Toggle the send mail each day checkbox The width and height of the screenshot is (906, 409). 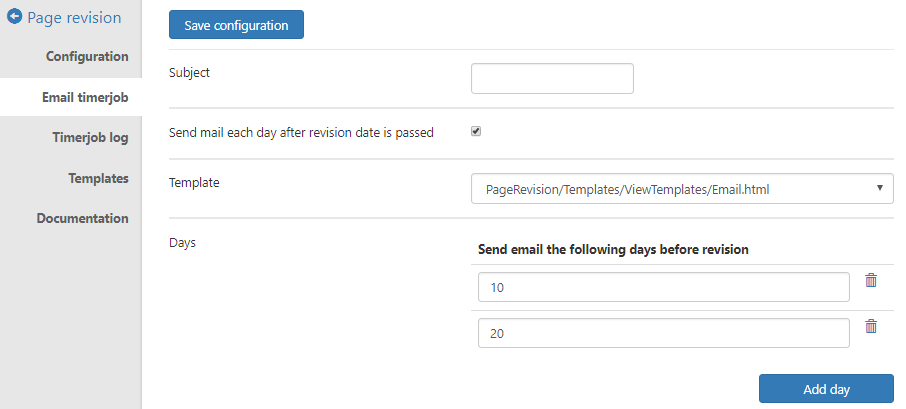(x=476, y=131)
